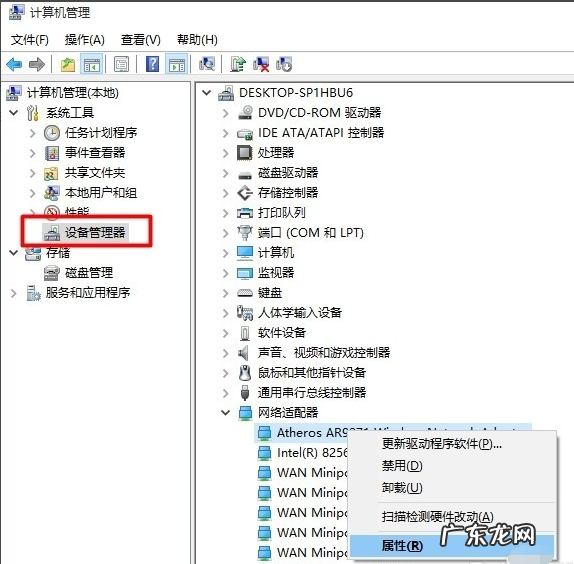Click the Scan for hardware changes toolbar icon
574x564 pixels.
207,64
